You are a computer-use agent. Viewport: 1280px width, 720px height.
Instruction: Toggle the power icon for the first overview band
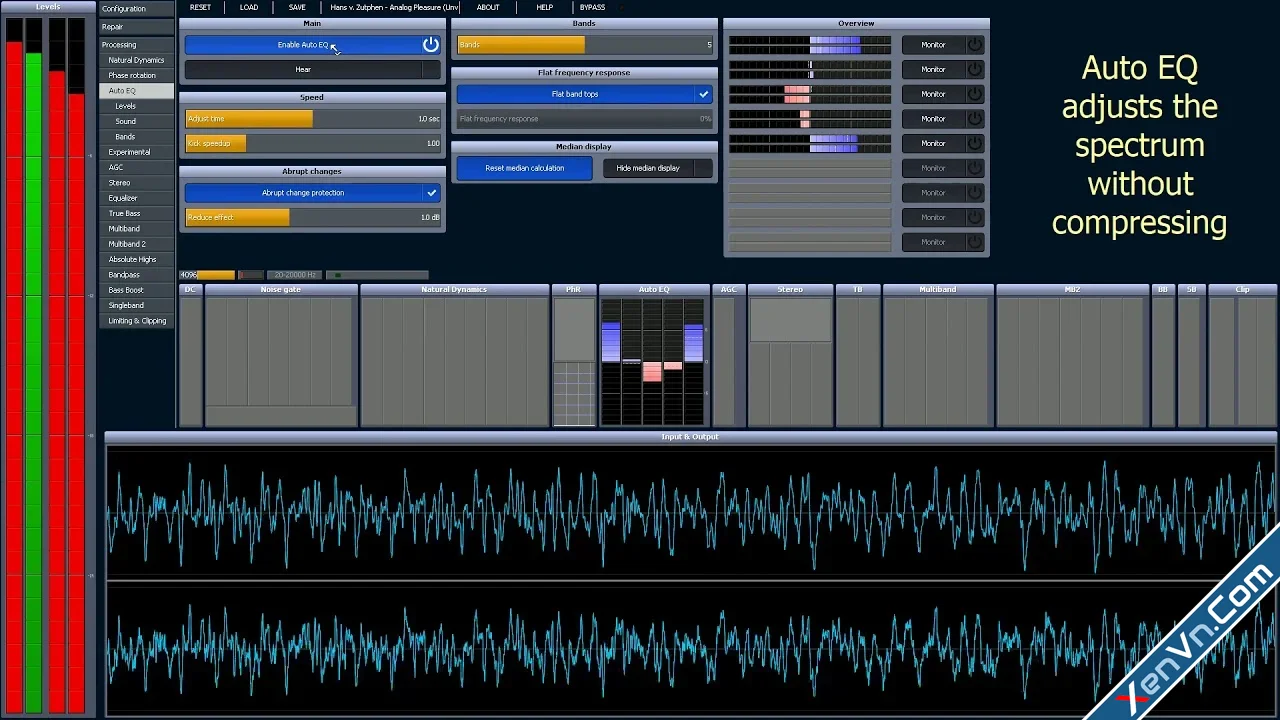click(x=974, y=45)
